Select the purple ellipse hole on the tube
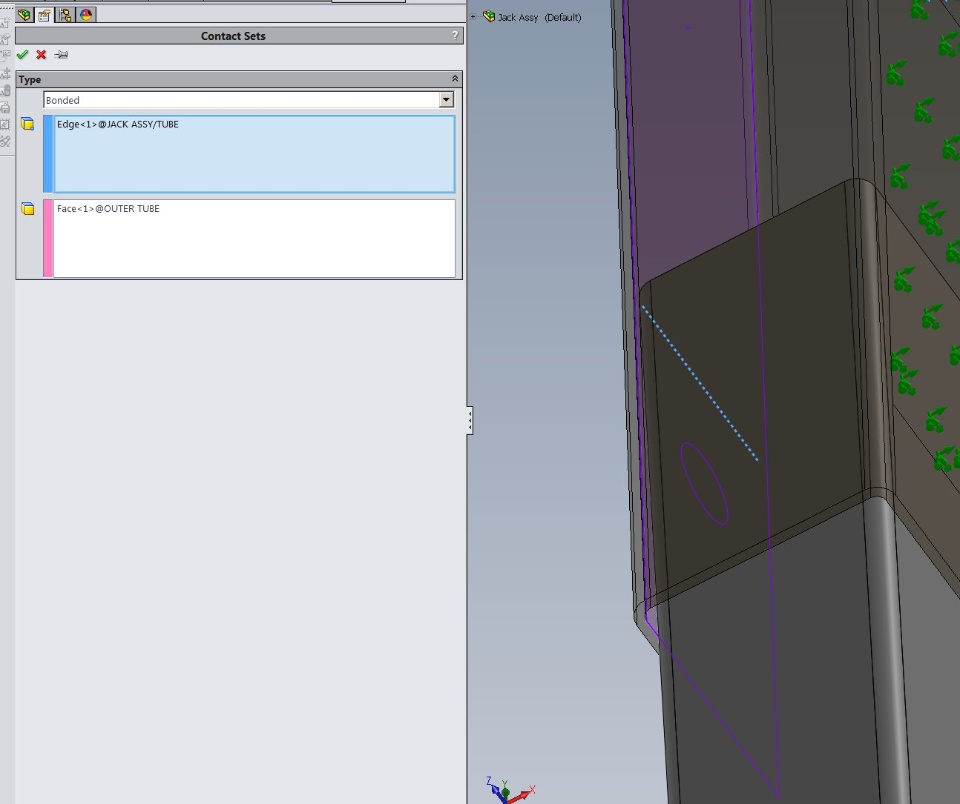Image resolution: width=960 pixels, height=804 pixels. (704, 484)
